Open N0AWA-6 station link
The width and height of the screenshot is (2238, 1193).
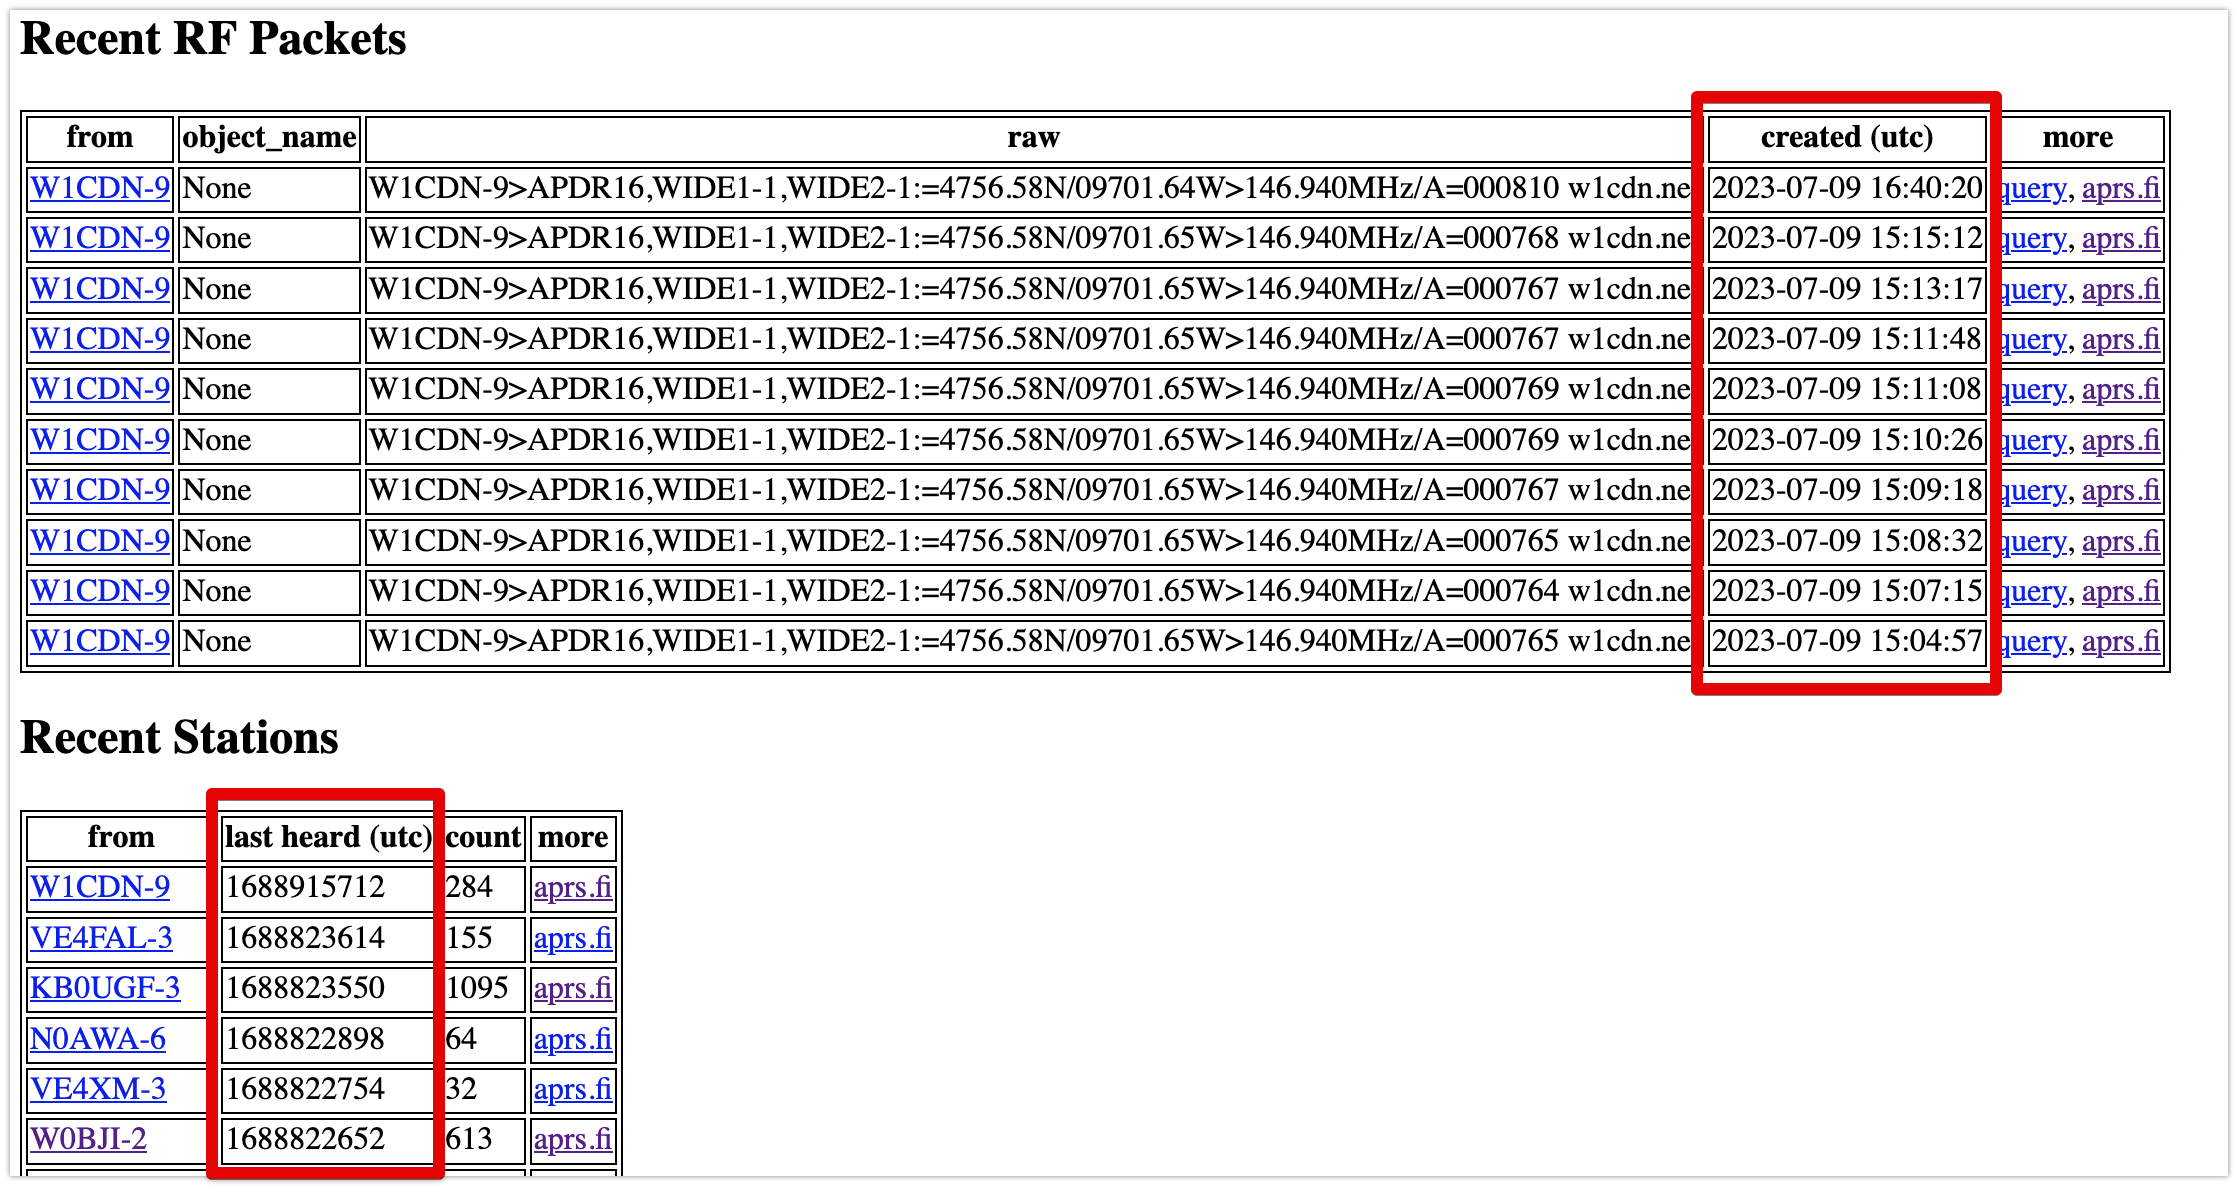pyautogui.click(x=98, y=1039)
